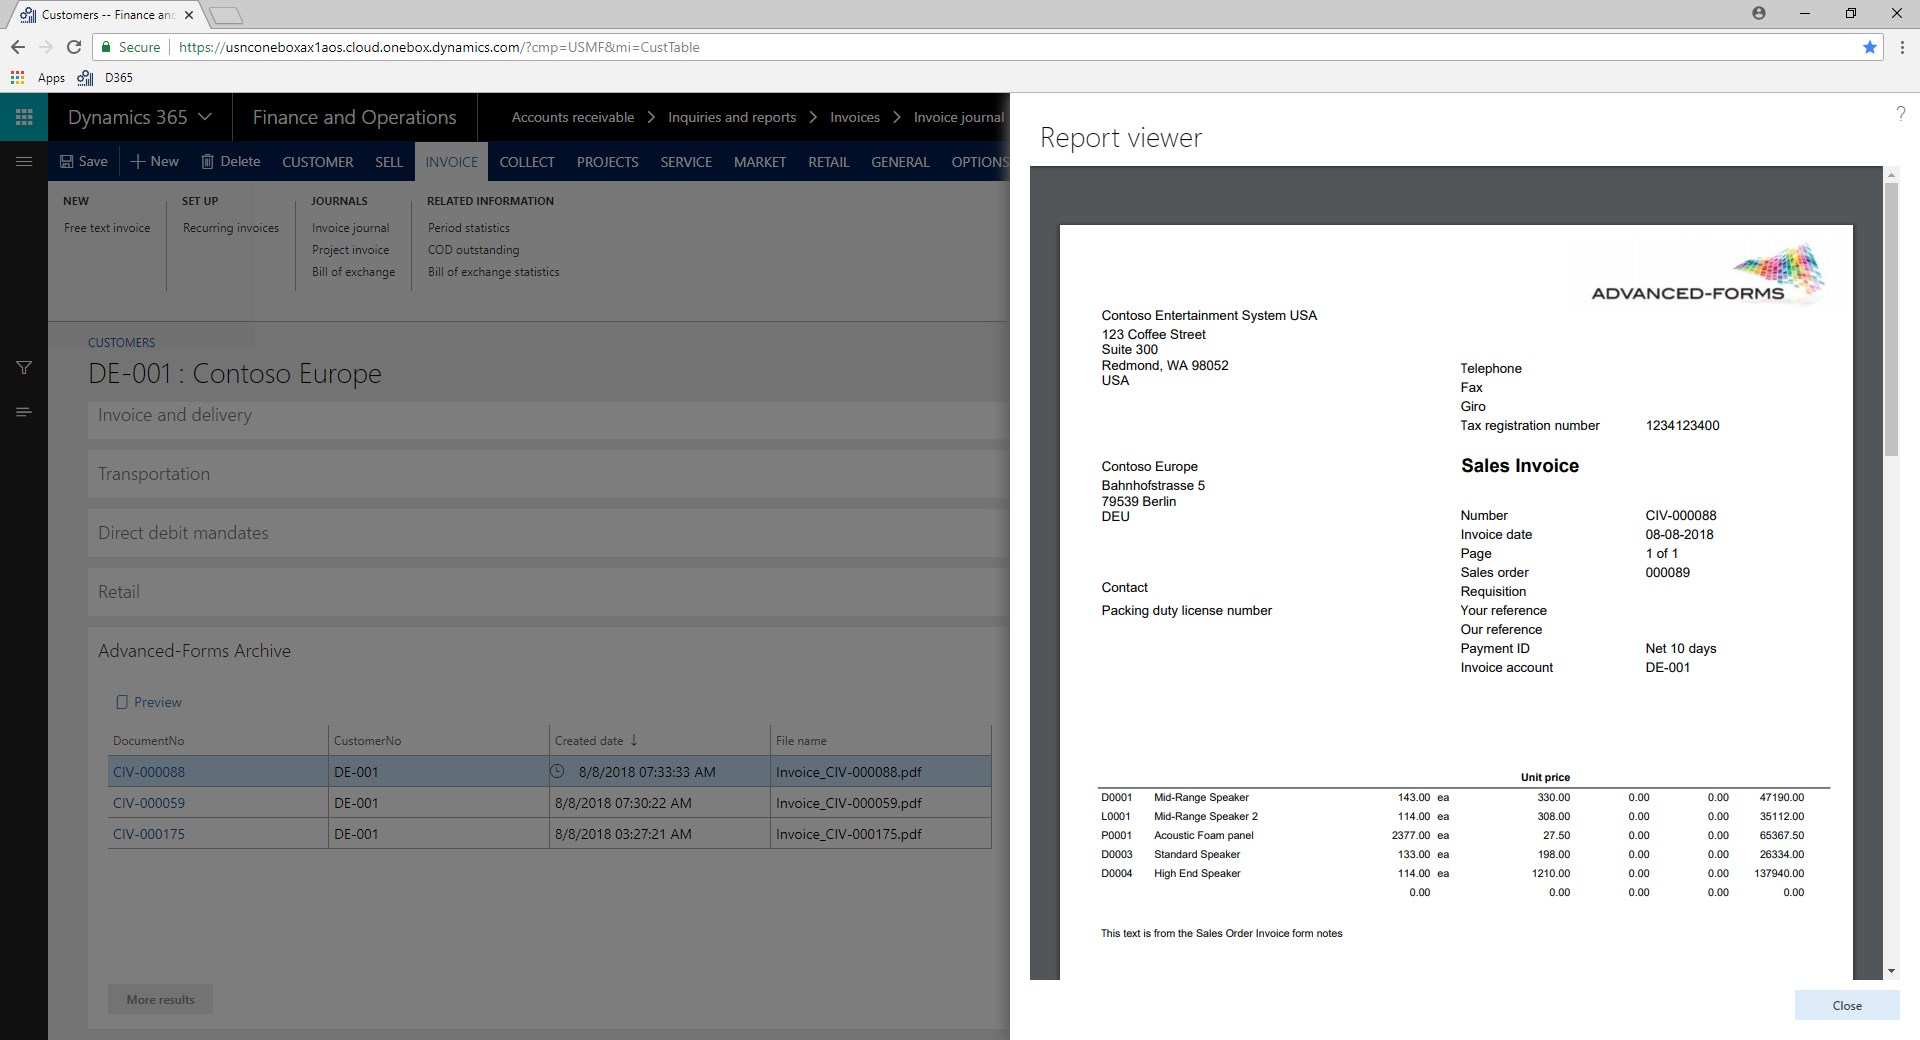Select the INVOICE ribbon tab
This screenshot has height=1040, width=1920.
tap(451, 161)
